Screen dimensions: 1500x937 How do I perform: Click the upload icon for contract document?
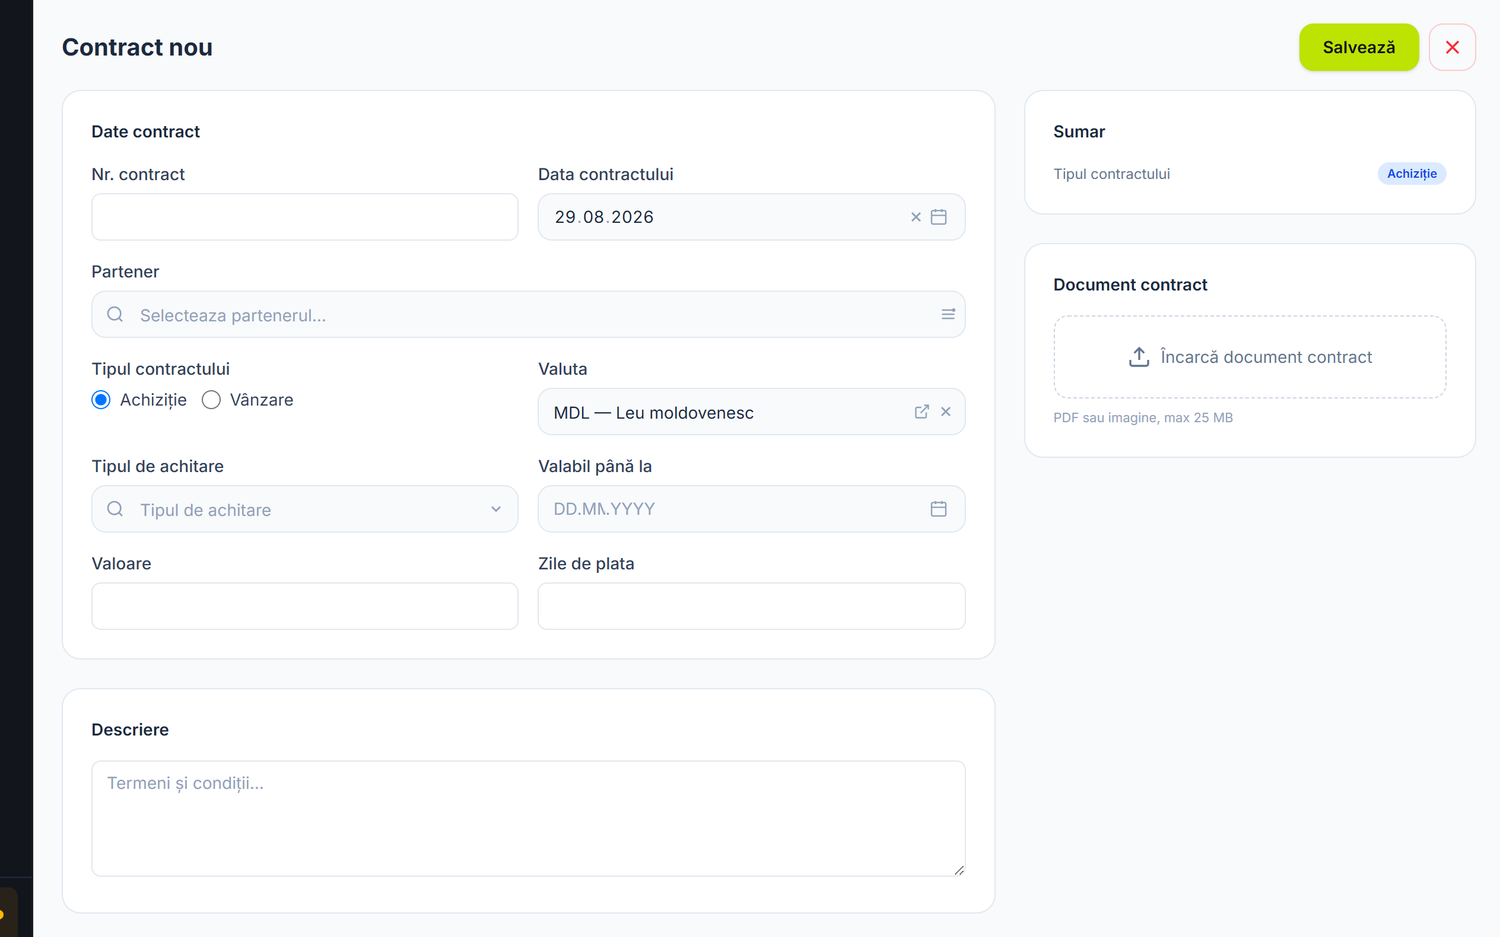click(x=1139, y=357)
